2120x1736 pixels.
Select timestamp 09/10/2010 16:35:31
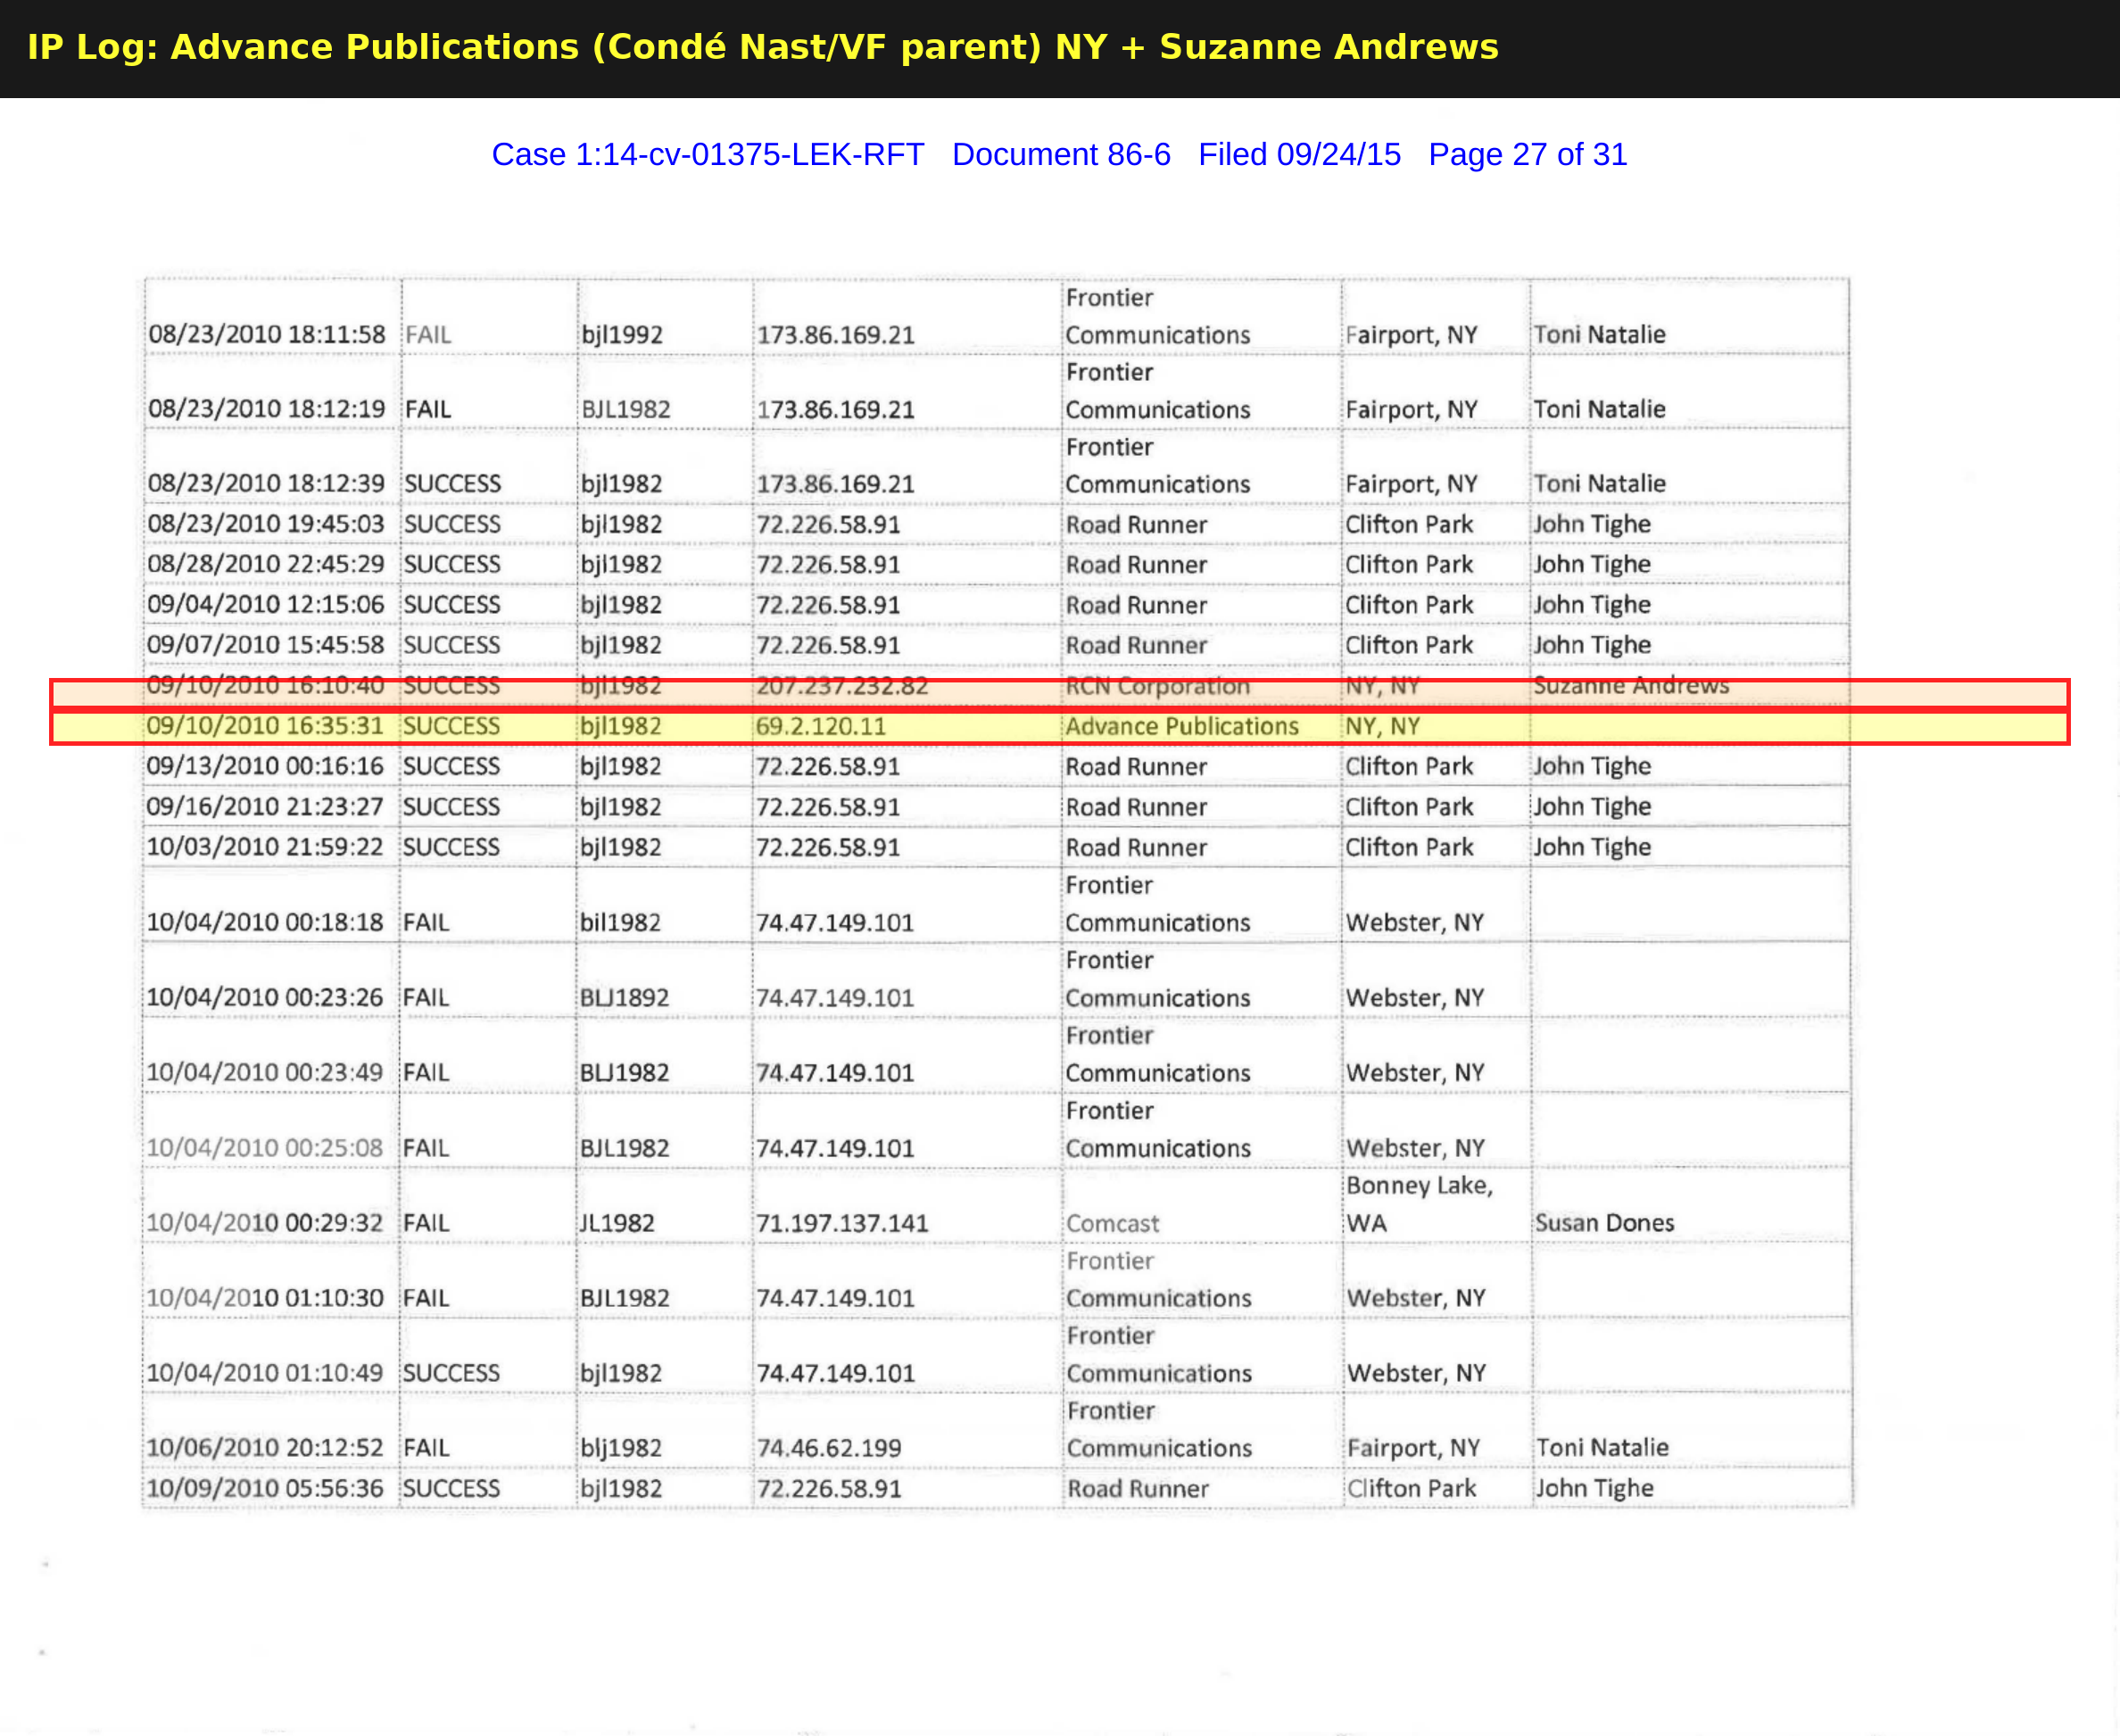(x=266, y=727)
